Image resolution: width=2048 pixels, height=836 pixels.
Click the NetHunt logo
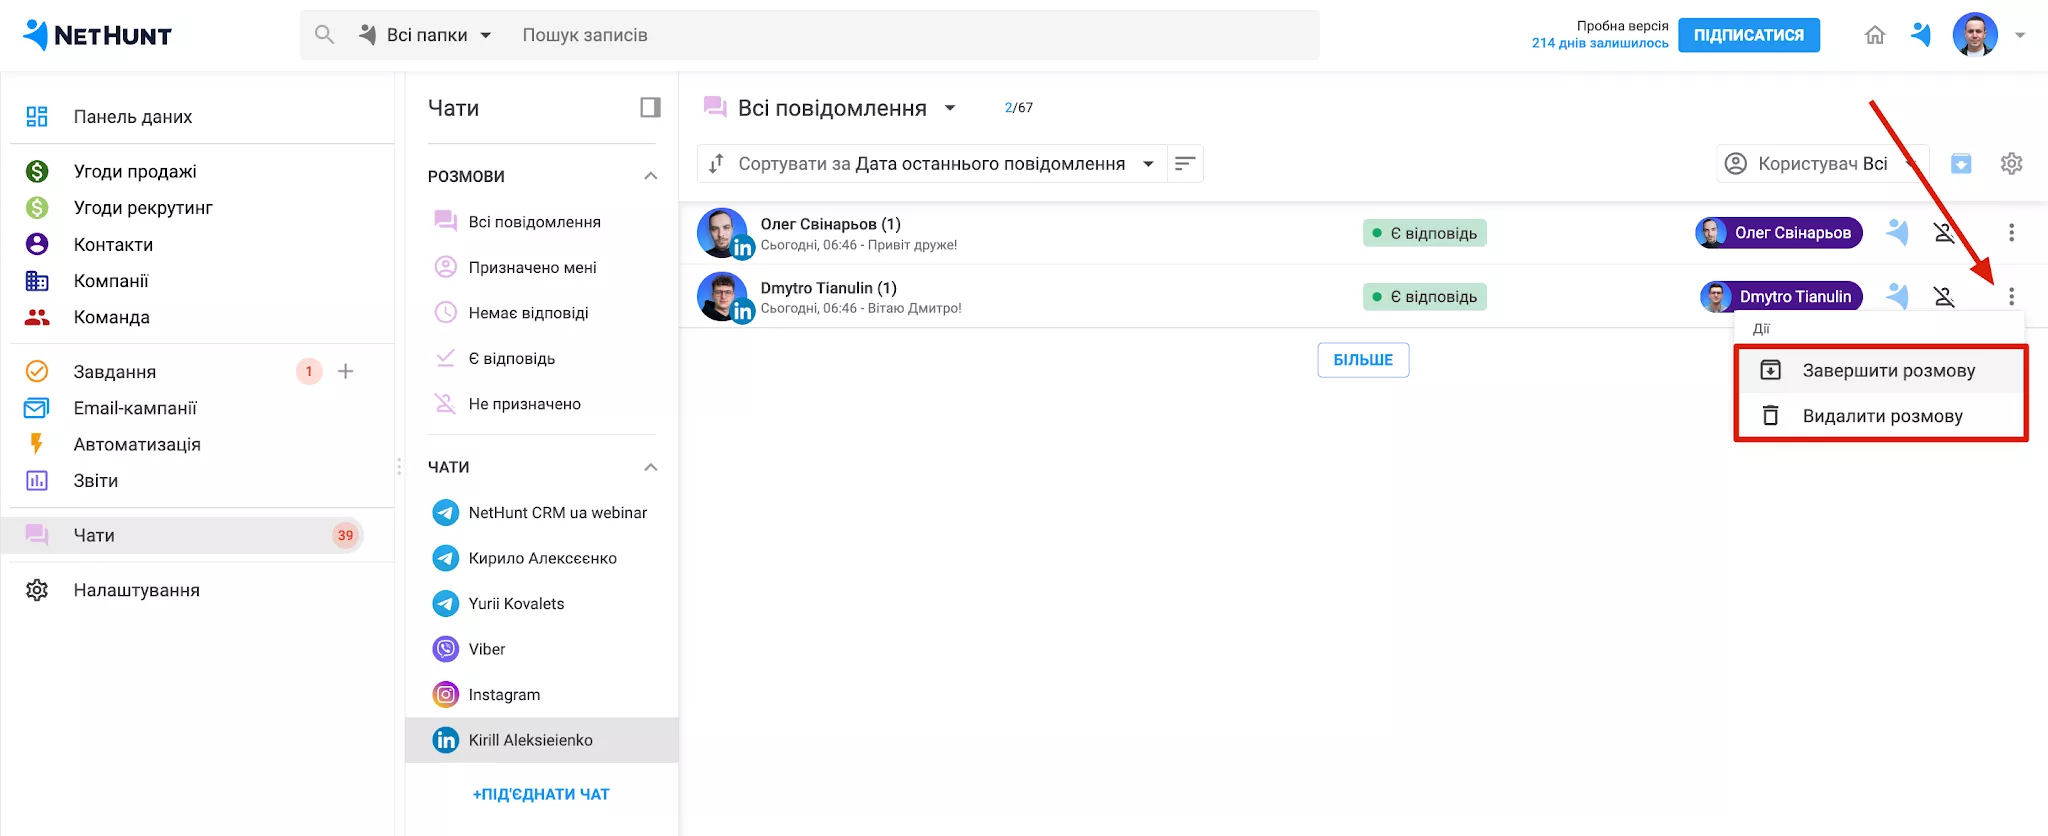pos(97,35)
